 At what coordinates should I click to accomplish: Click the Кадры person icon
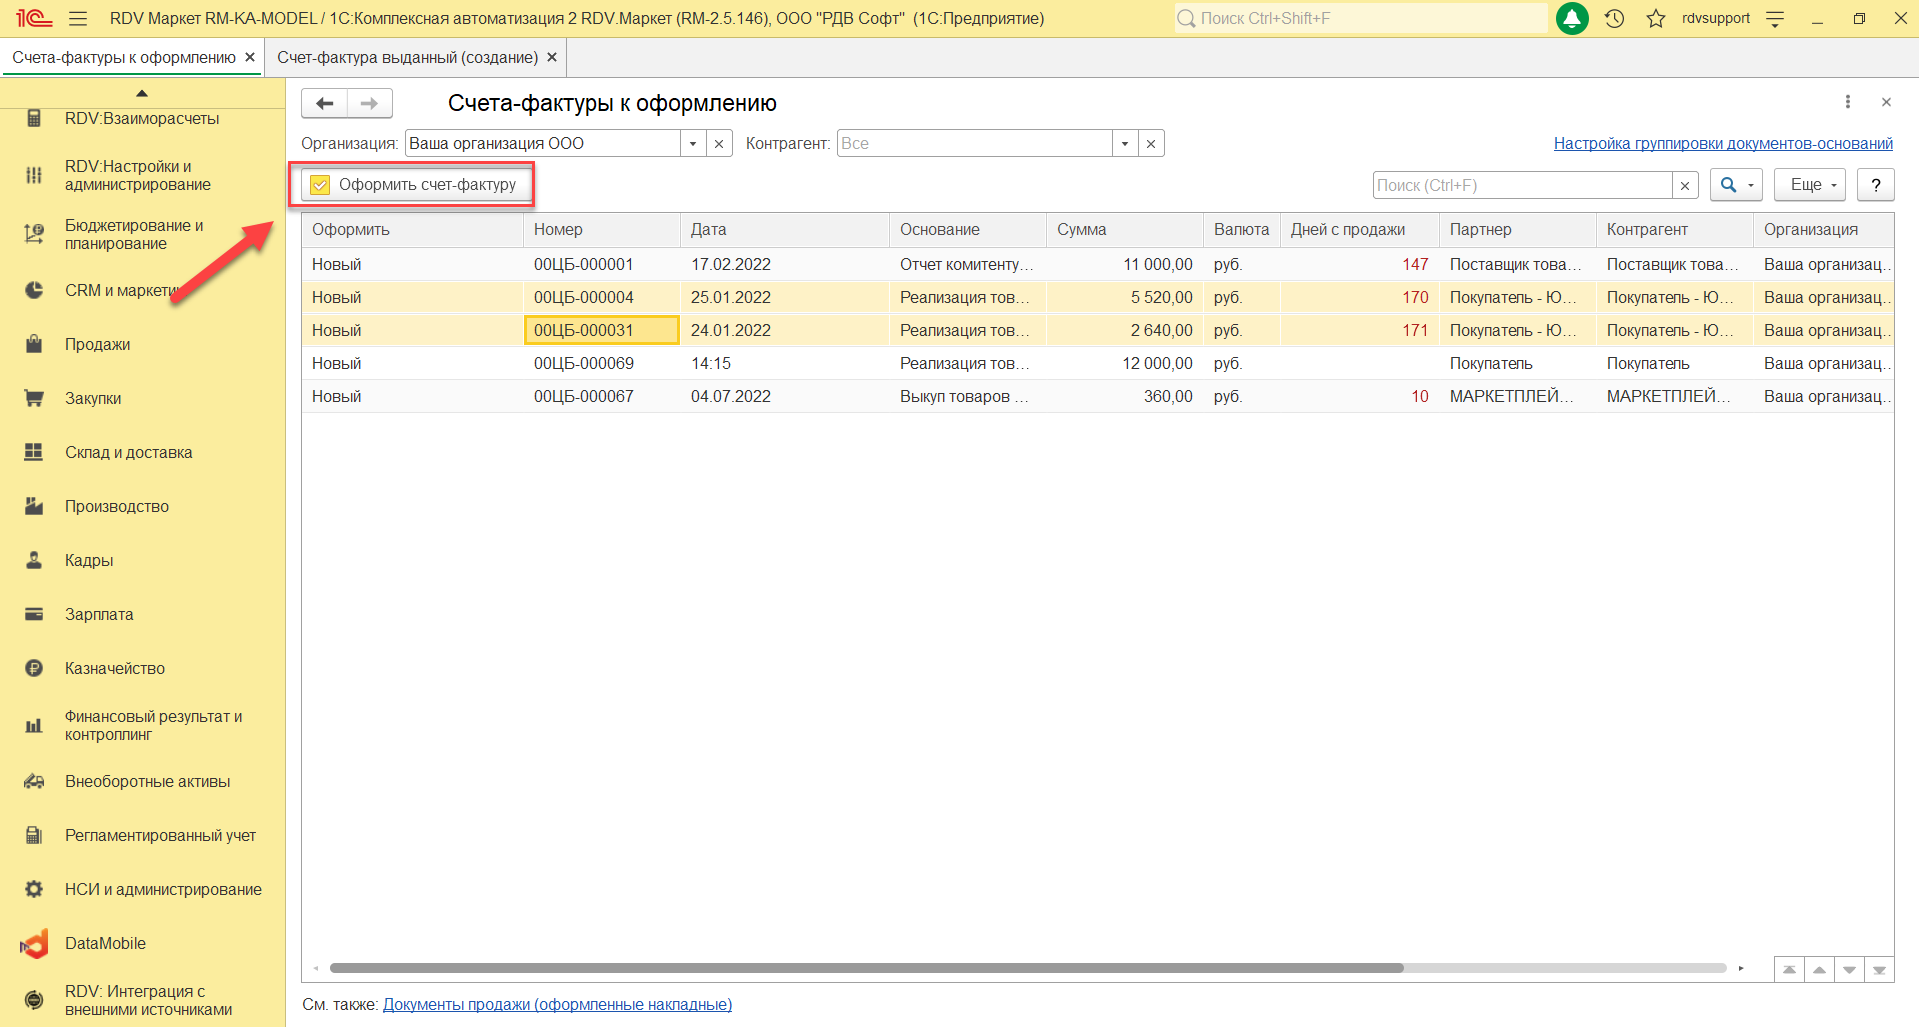pyautogui.click(x=34, y=560)
